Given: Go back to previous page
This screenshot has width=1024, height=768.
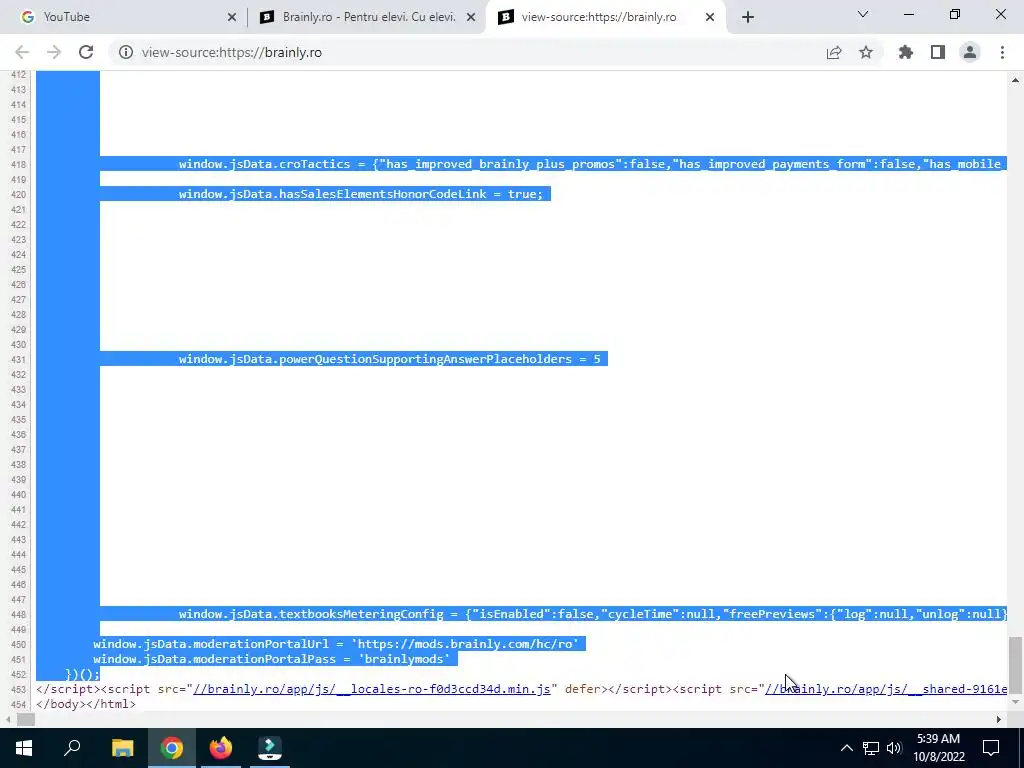Looking at the screenshot, I should pyautogui.click(x=22, y=52).
